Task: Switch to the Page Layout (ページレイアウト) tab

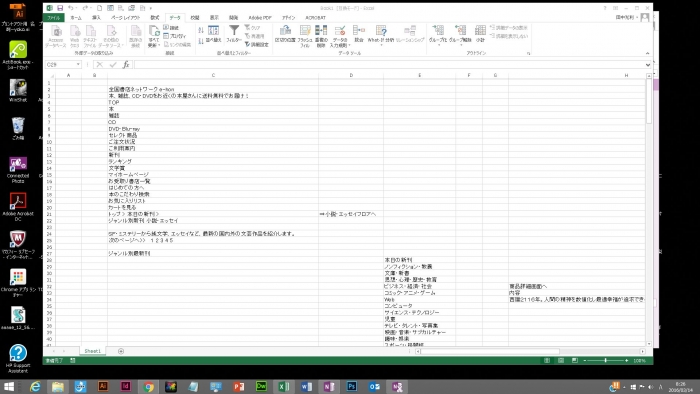Action: [125, 18]
